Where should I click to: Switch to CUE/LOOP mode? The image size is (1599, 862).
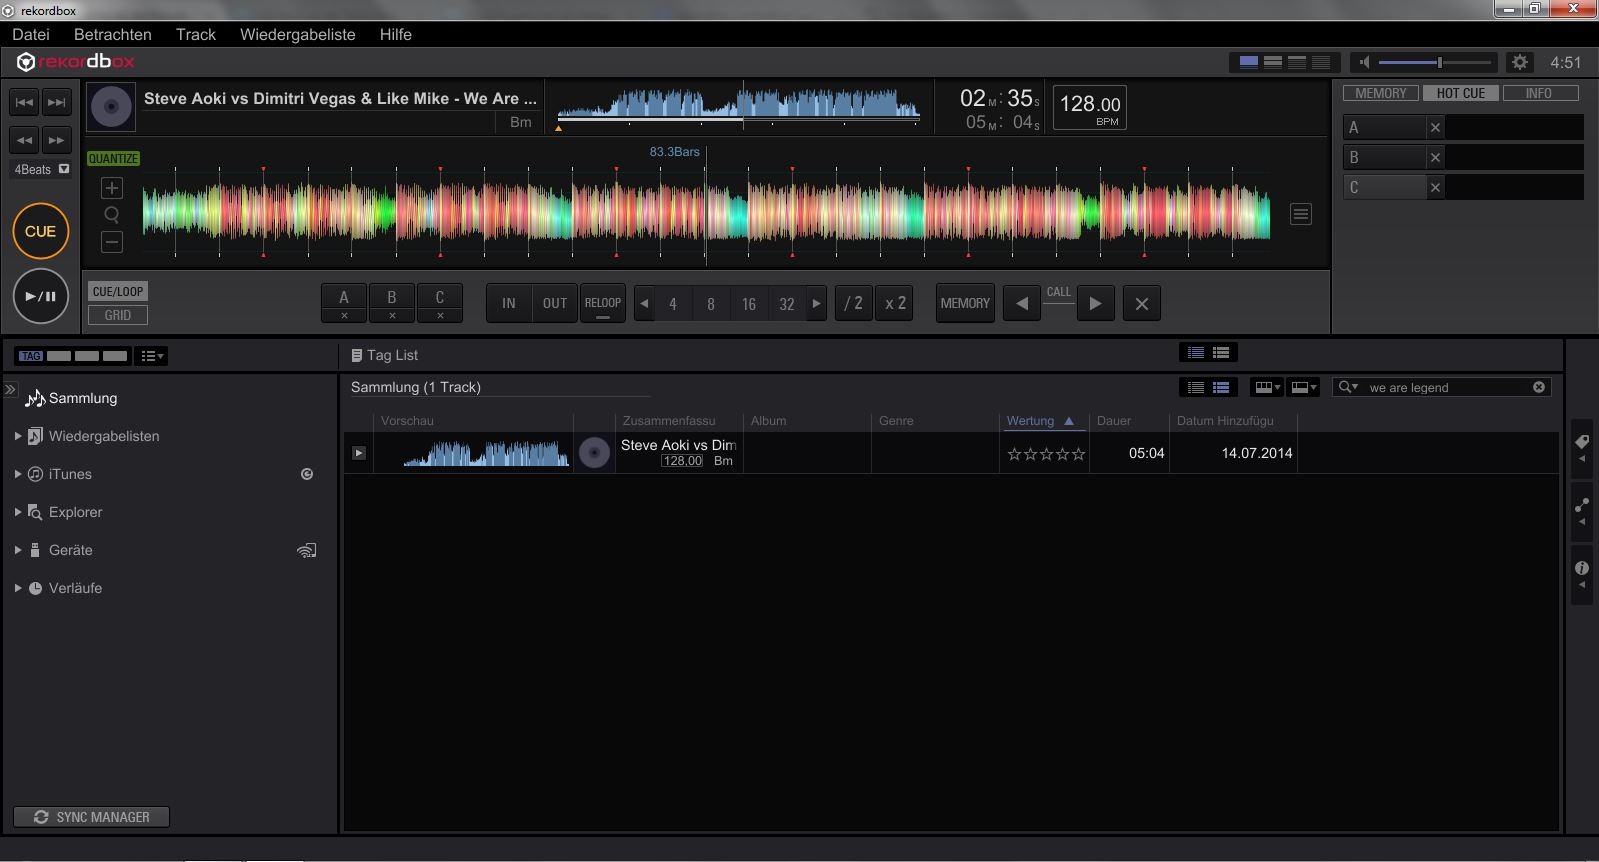pyautogui.click(x=118, y=291)
